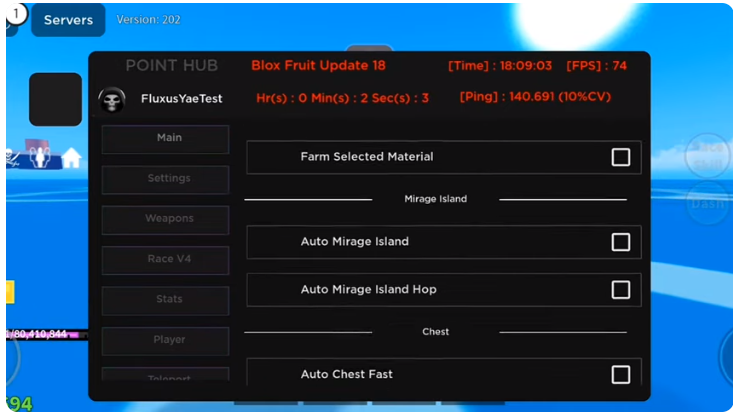
Task: Tap the crew people icon
Action: (x=40, y=156)
